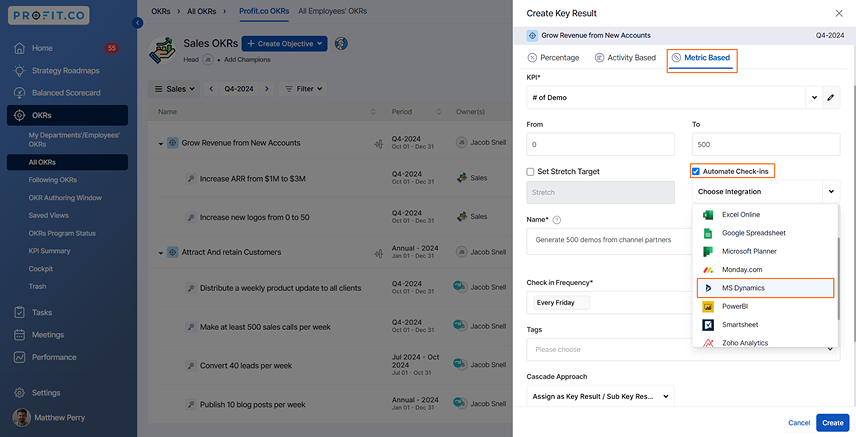Screen dimensions: 856x437
Task: Open Trash in sidebar
Action: coord(37,286)
